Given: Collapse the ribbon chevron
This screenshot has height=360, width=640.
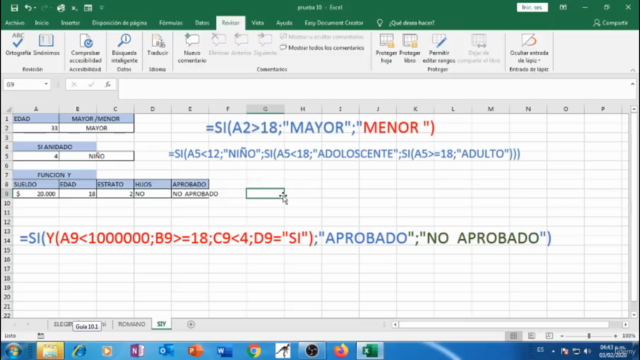Looking at the screenshot, I should [x=632, y=70].
